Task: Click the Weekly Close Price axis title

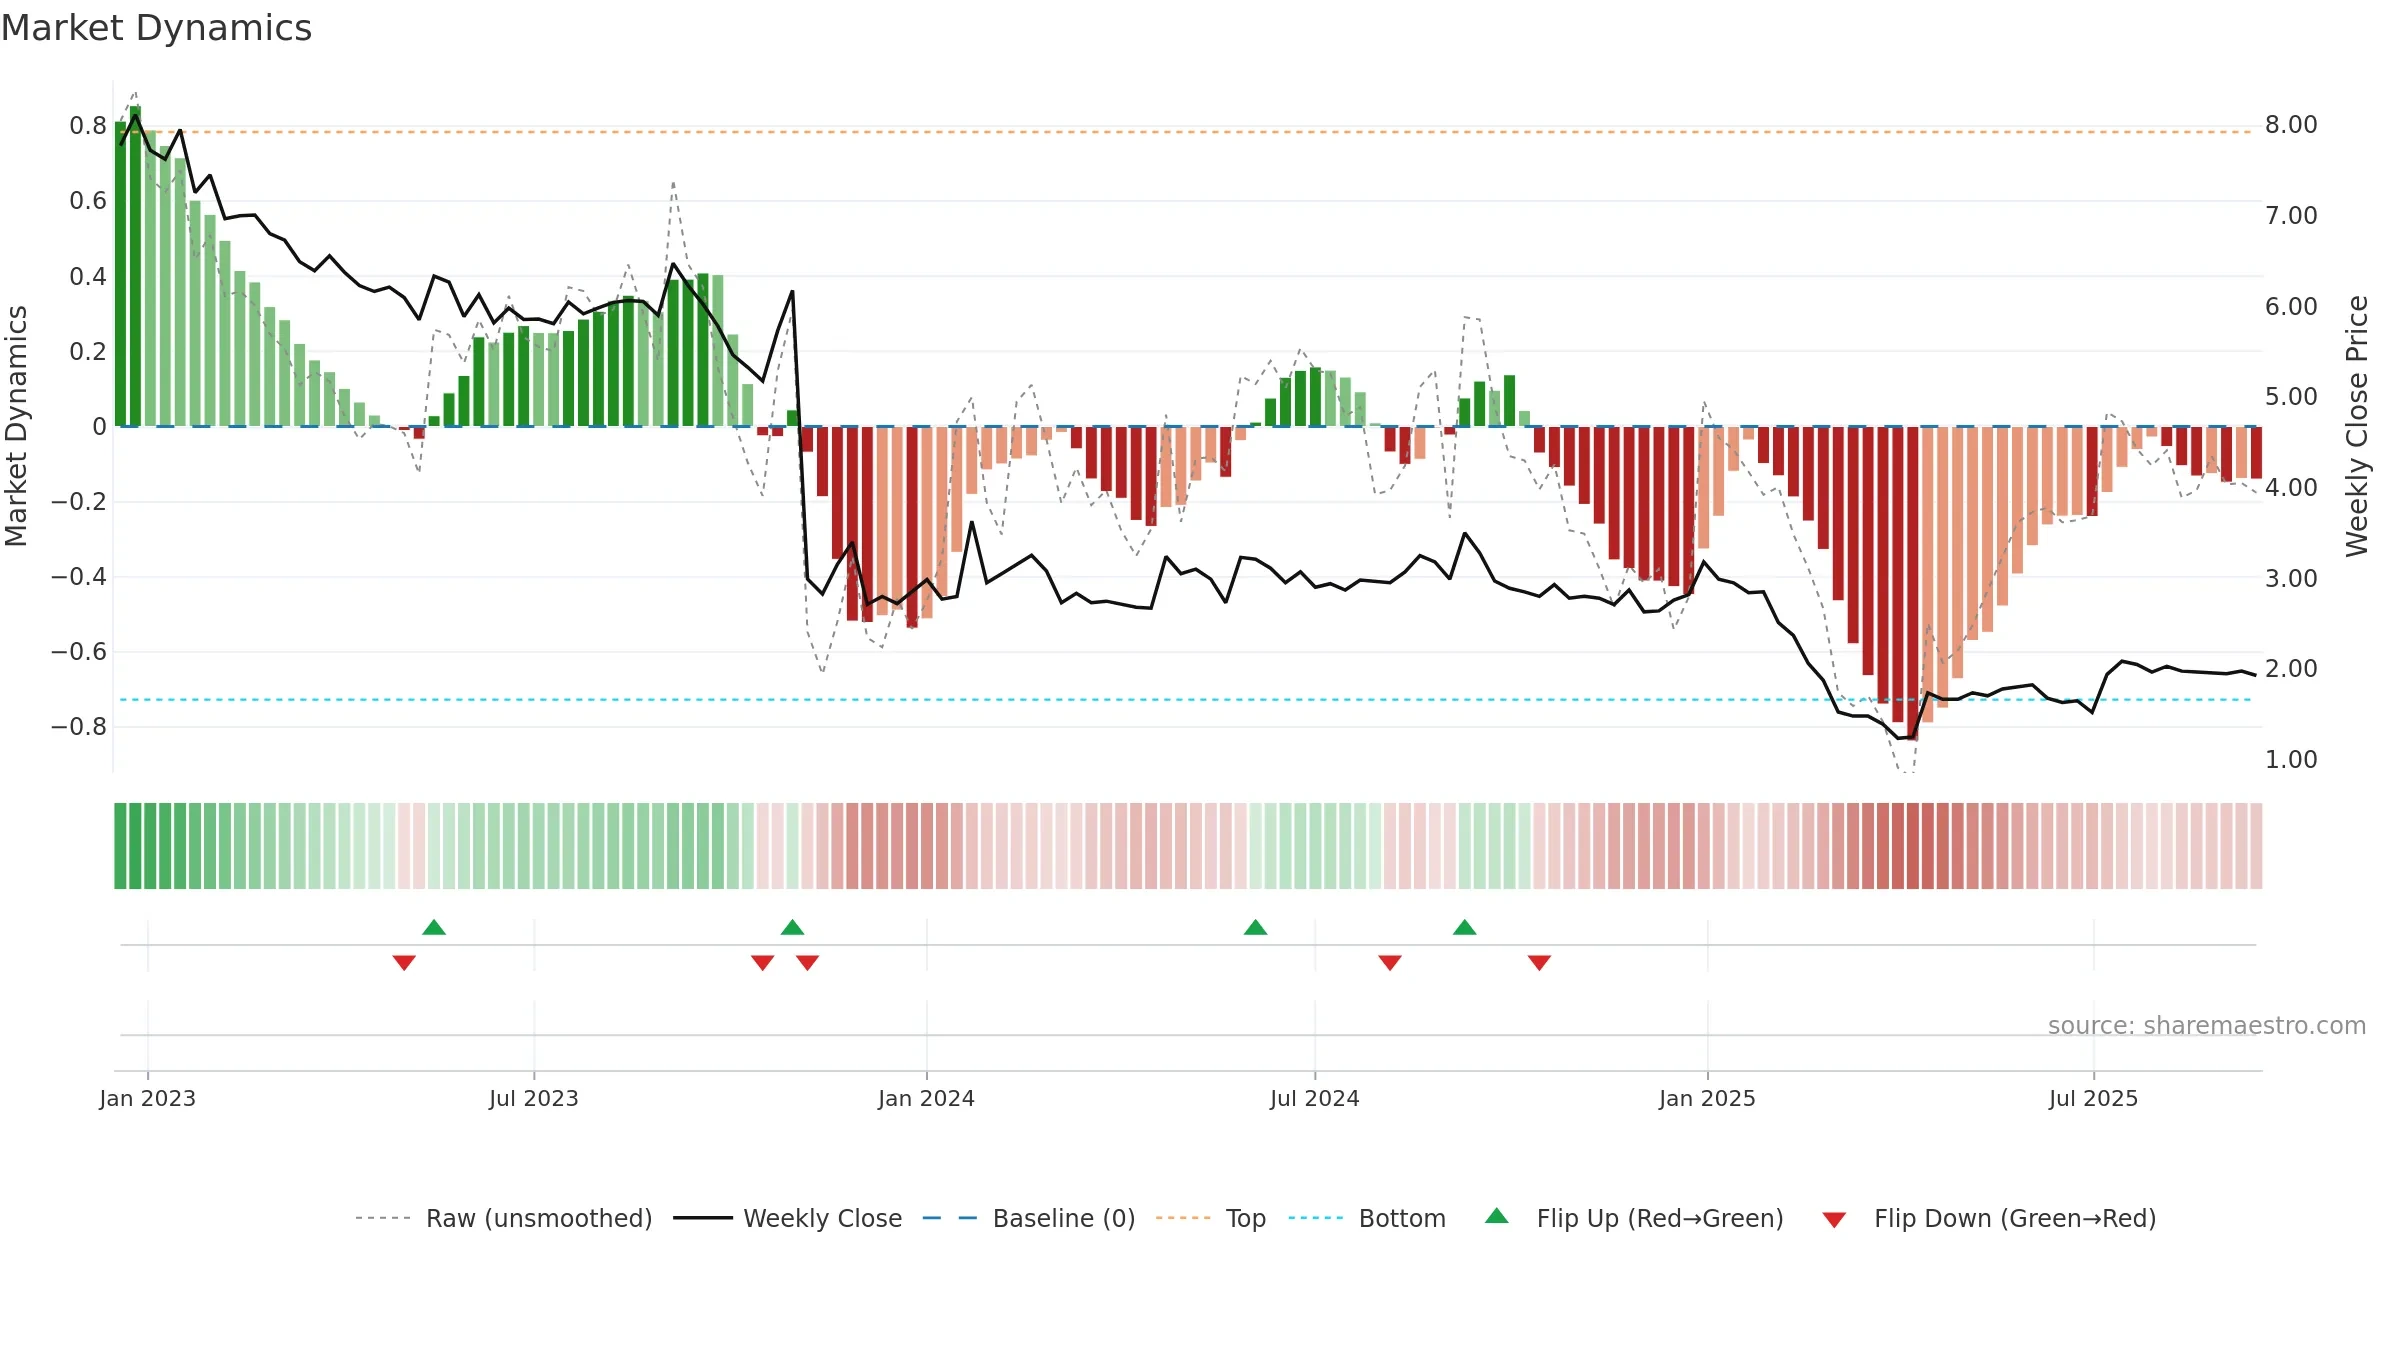Action: (x=2358, y=426)
